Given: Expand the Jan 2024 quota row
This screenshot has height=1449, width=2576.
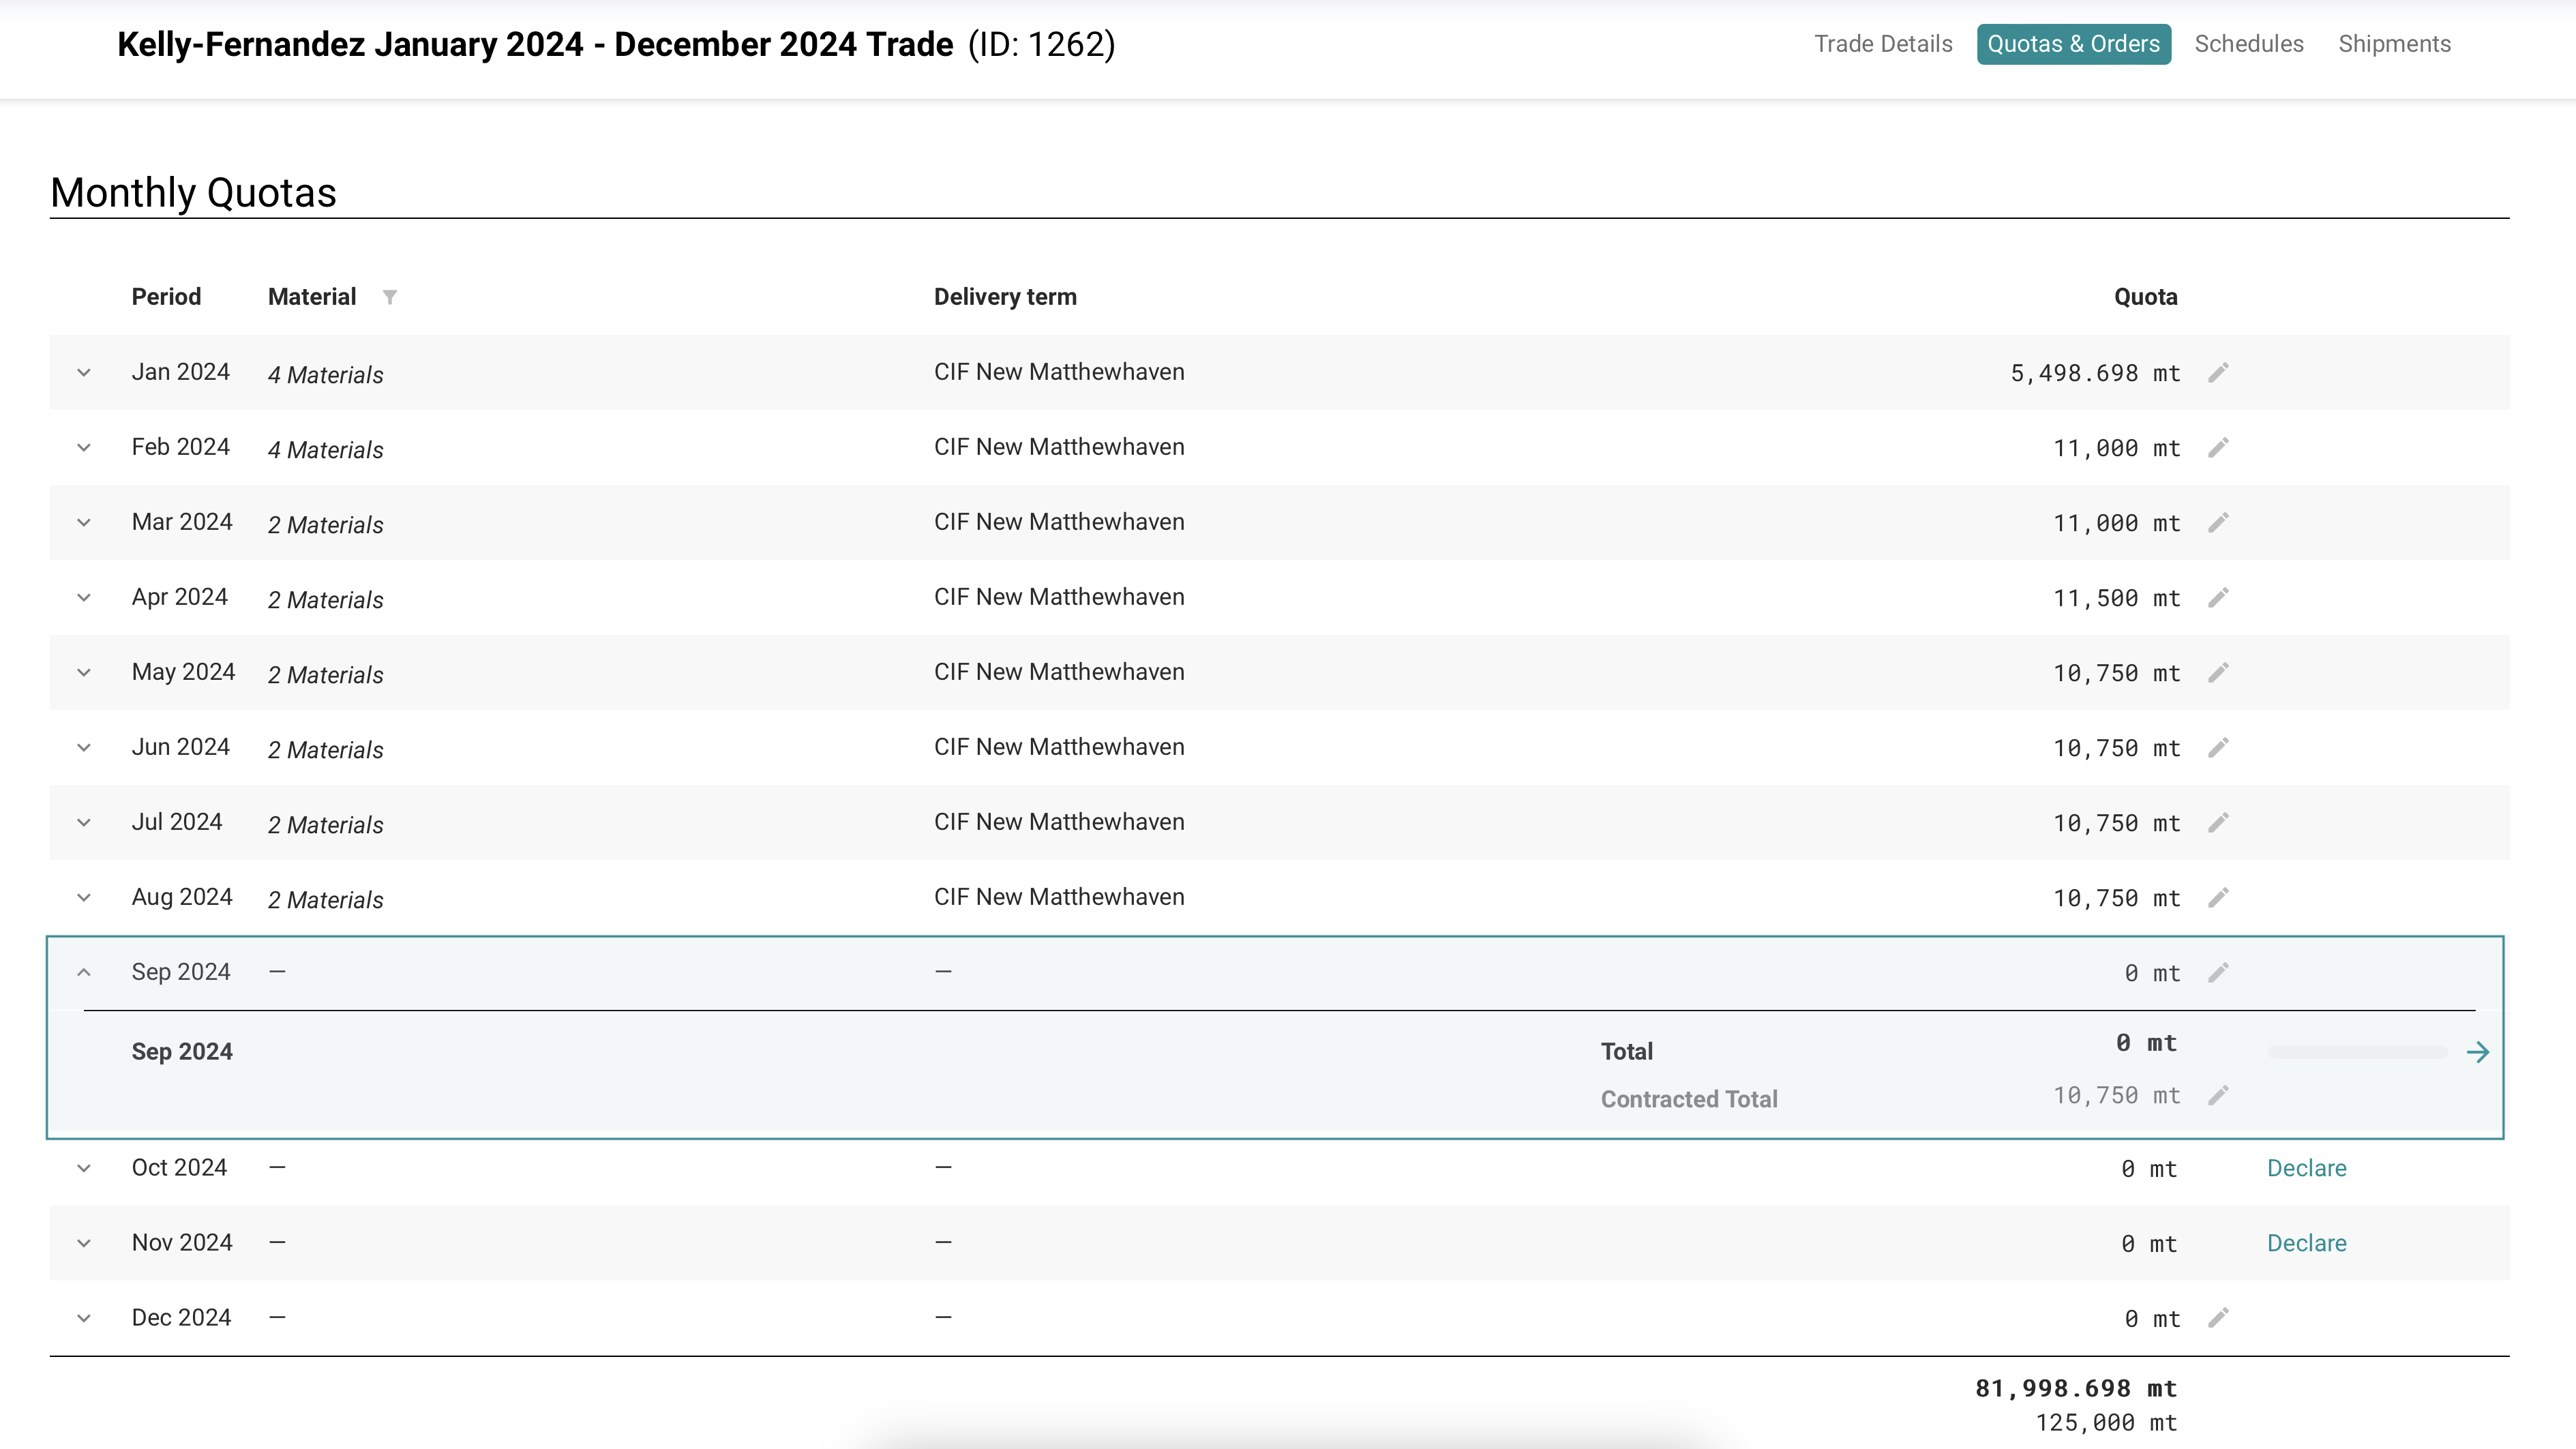Looking at the screenshot, I should click(84, 373).
